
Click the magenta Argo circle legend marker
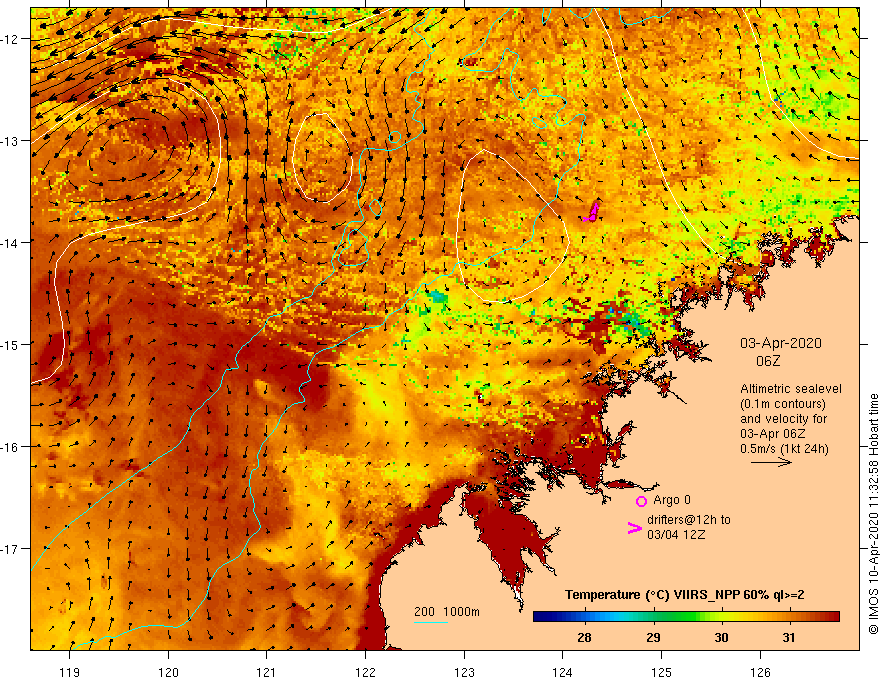641,501
